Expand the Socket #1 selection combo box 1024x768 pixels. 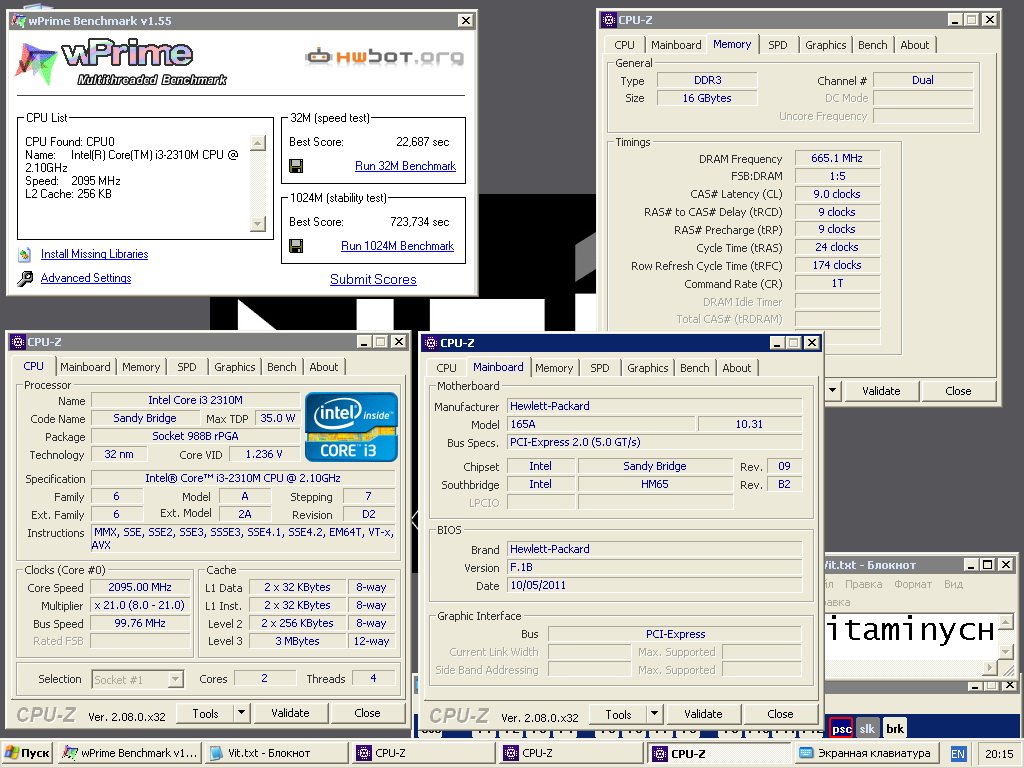(x=175, y=680)
